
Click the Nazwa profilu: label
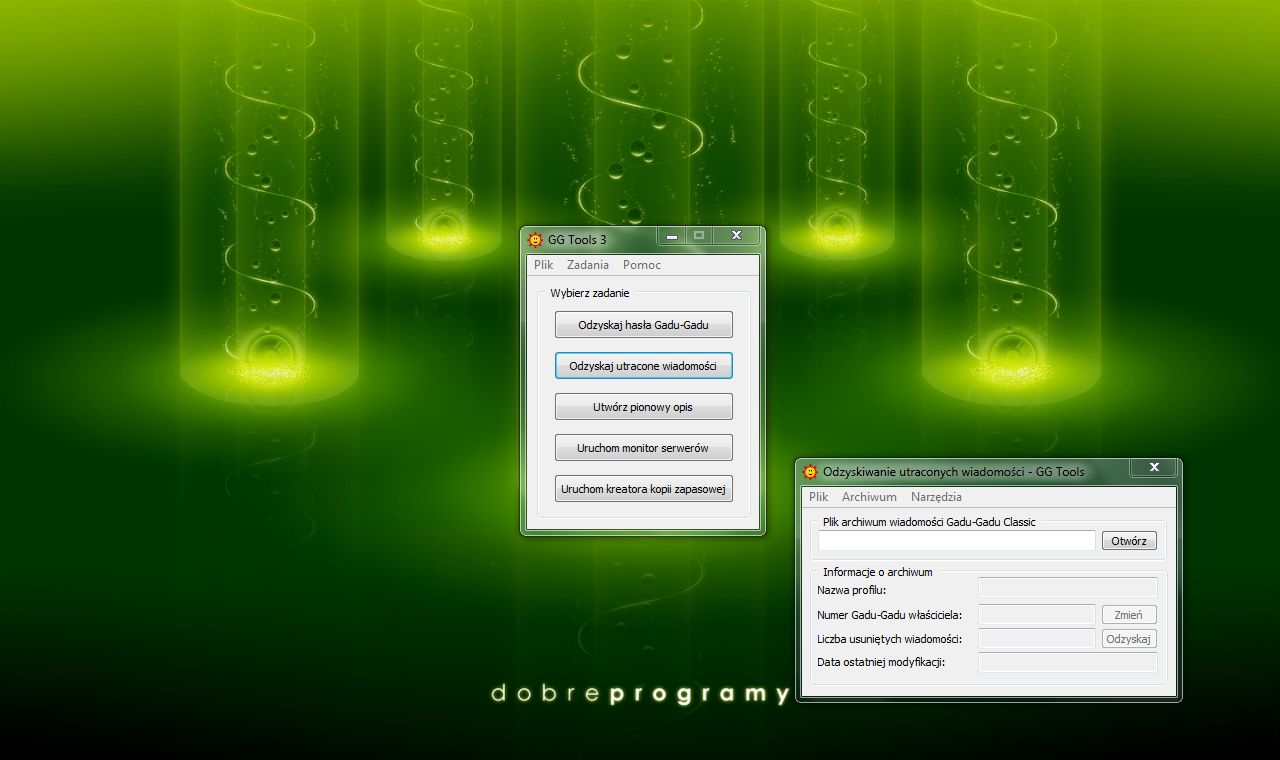(x=852, y=590)
